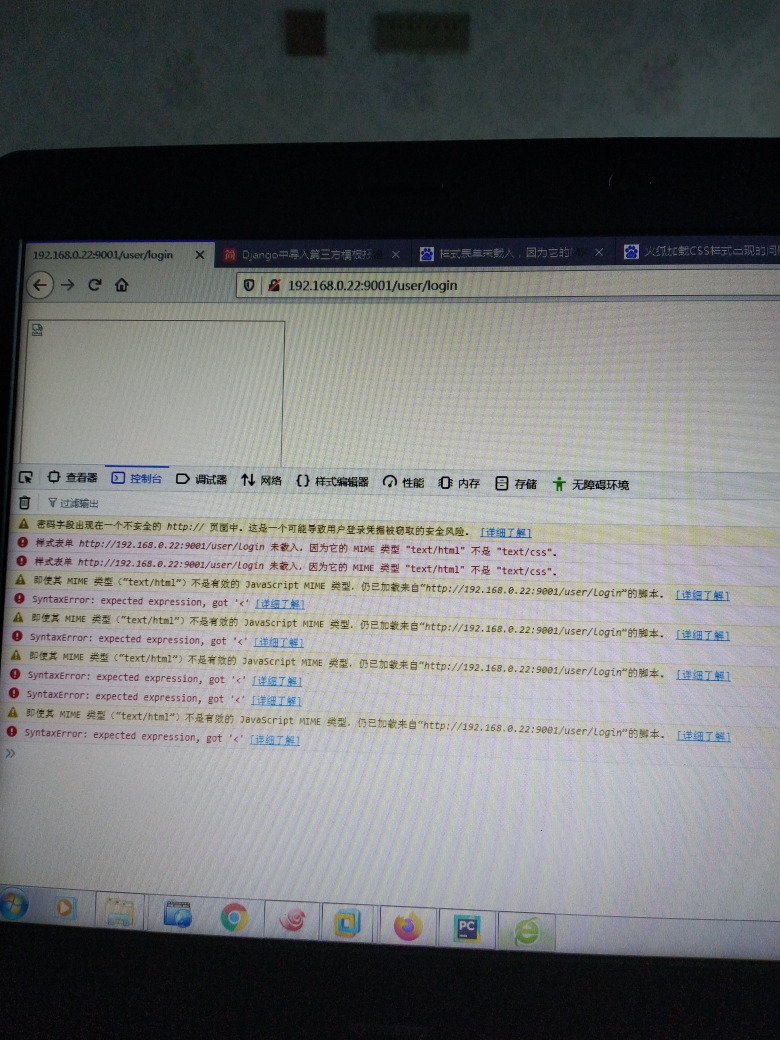This screenshot has width=780, height=1040.
Task: Click the console command prompt chevrons
Action: (10, 753)
